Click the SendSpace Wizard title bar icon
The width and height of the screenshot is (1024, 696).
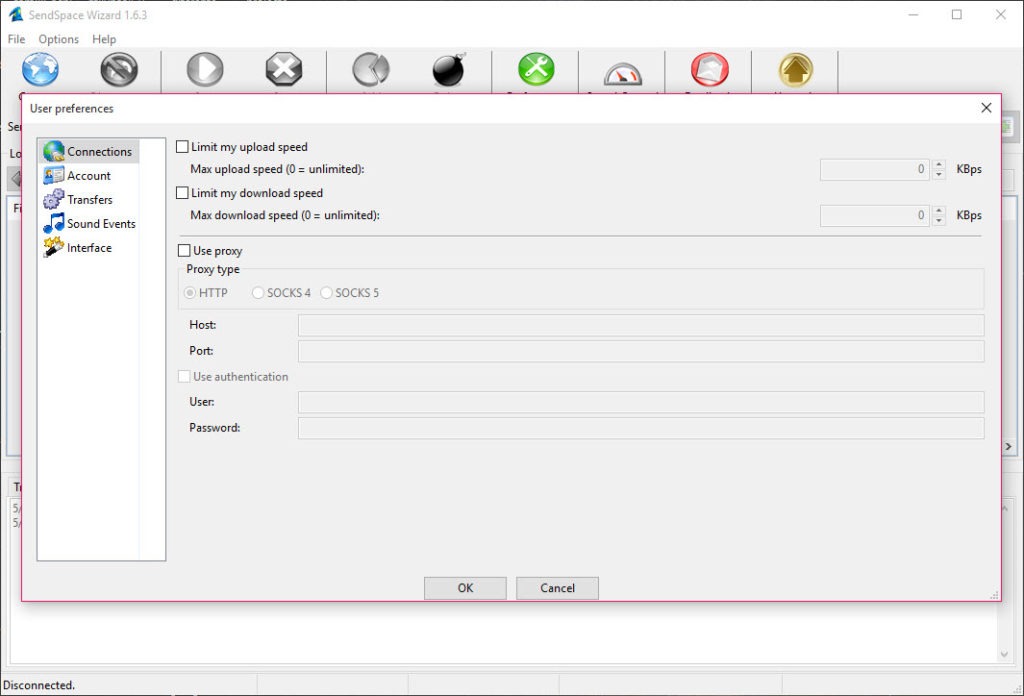(16, 14)
